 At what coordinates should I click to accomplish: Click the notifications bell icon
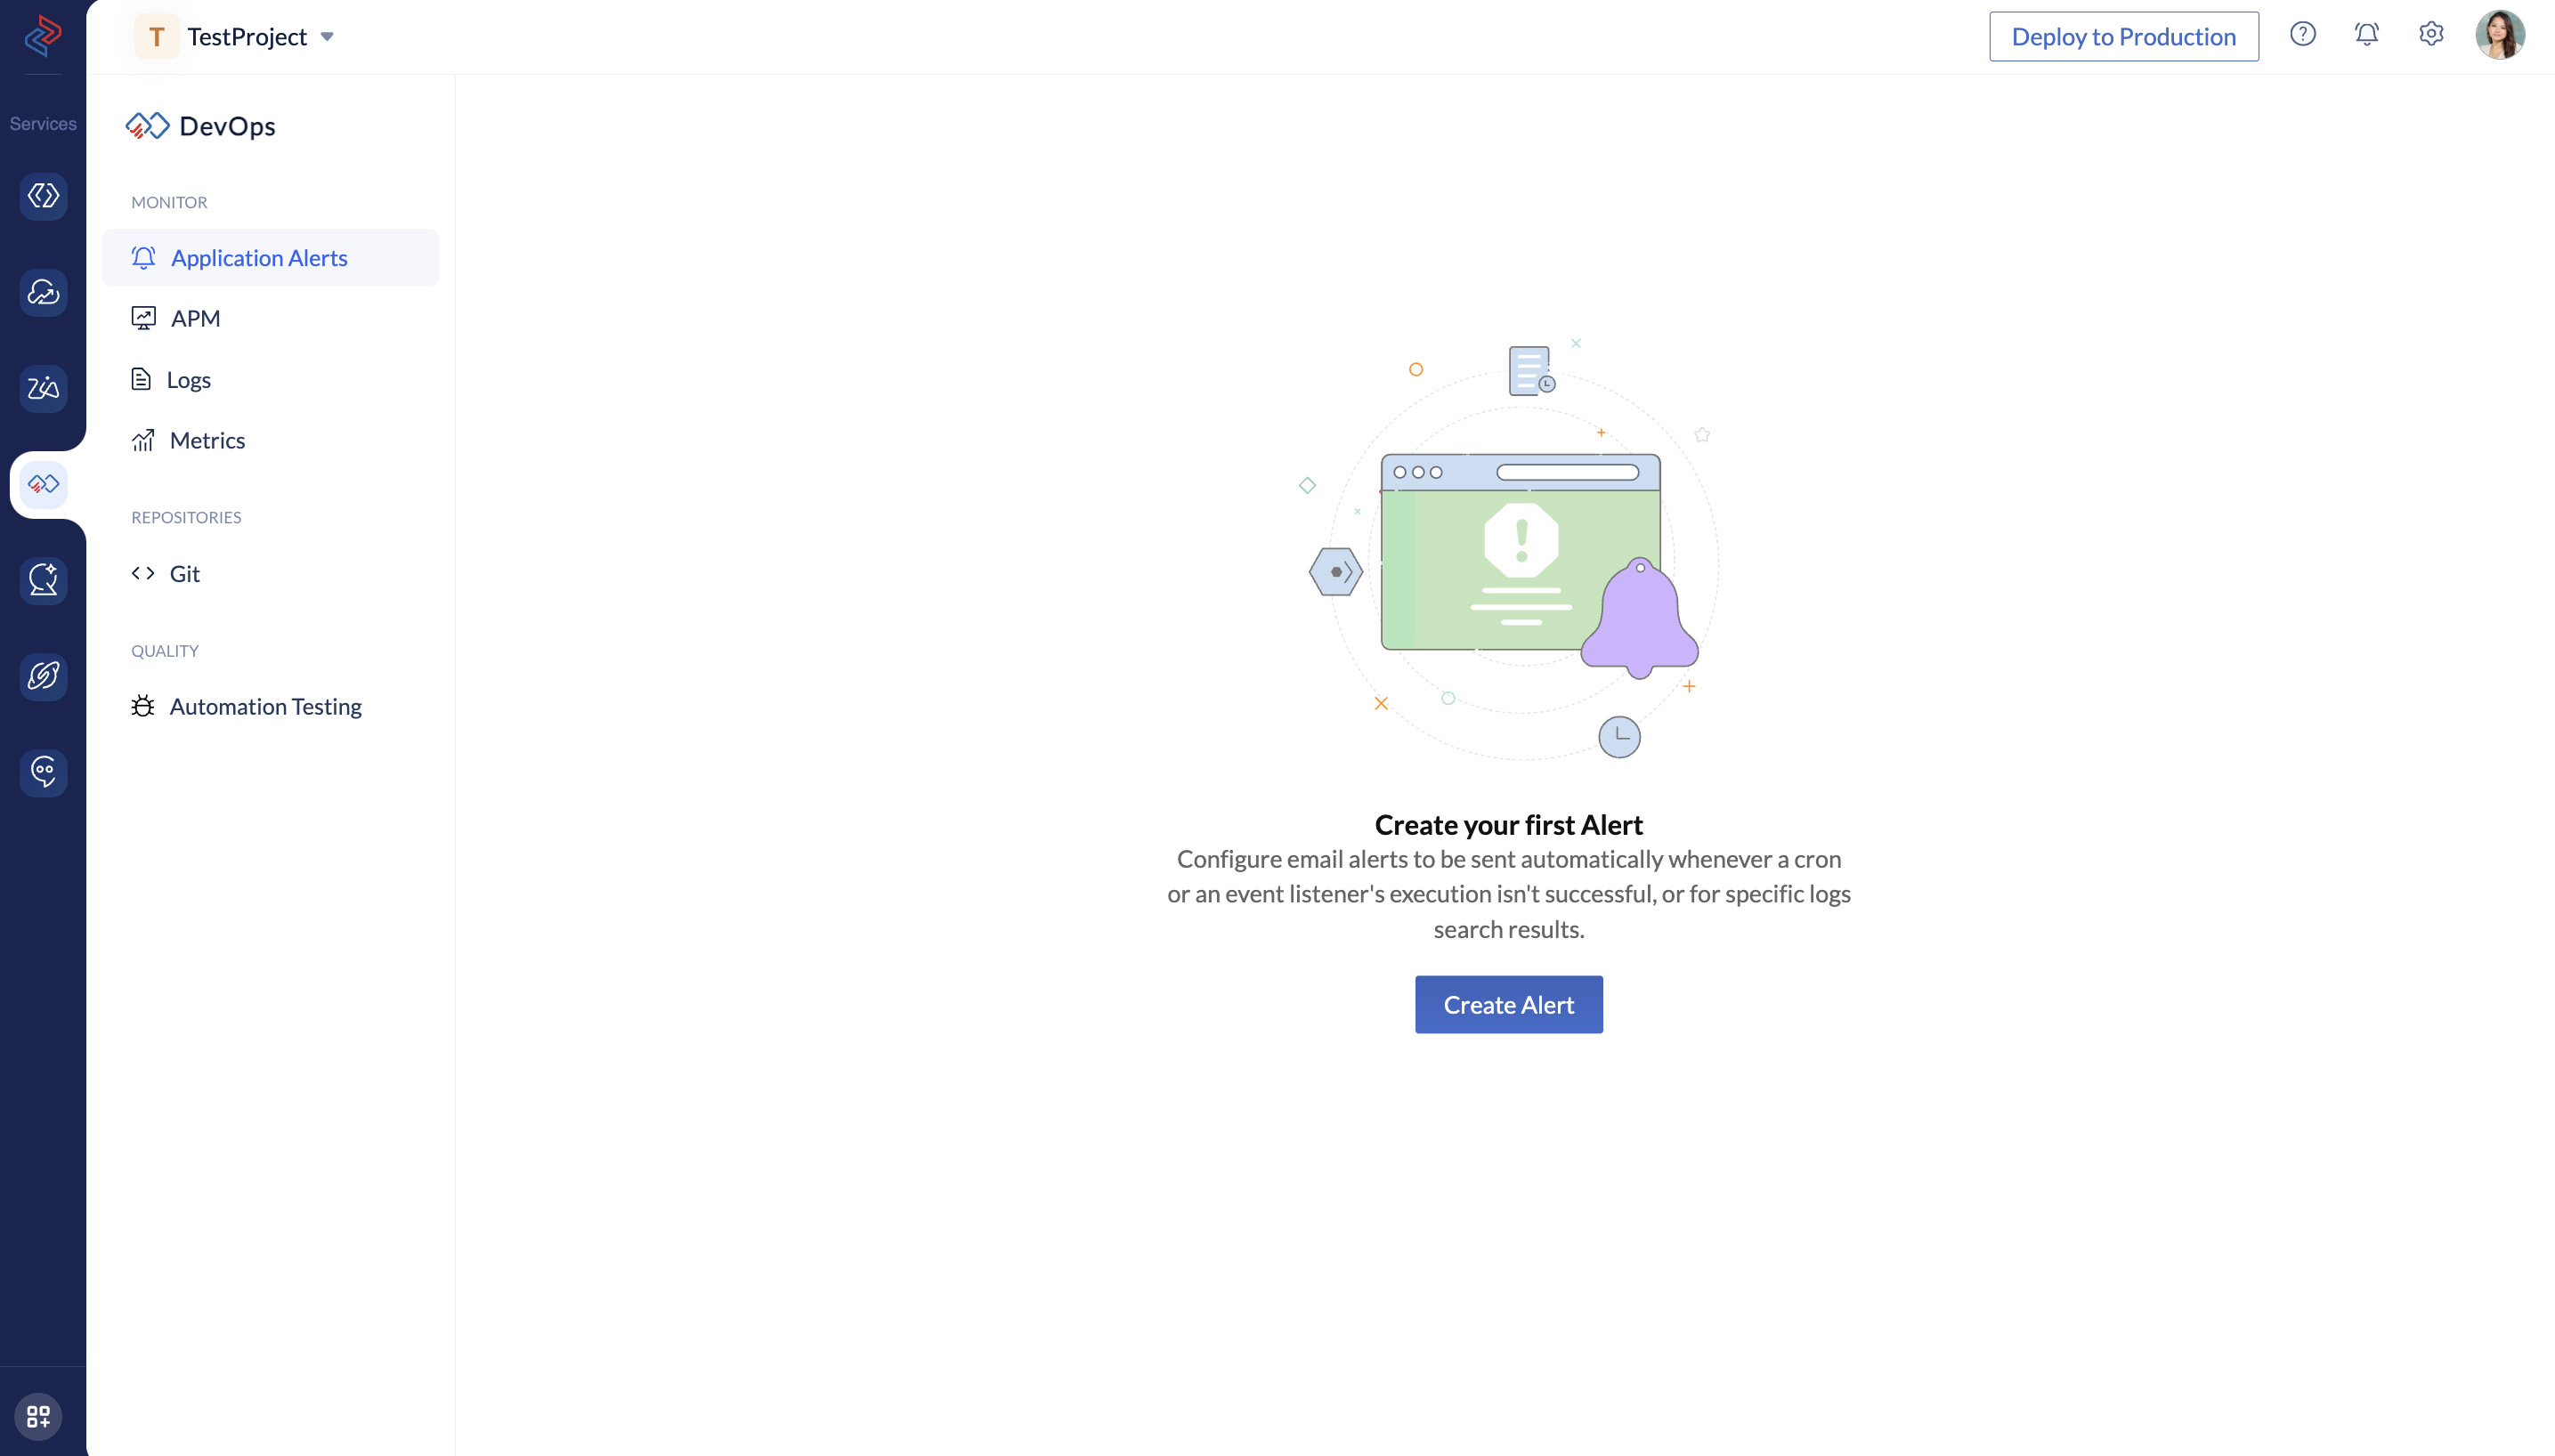pos(2367,35)
